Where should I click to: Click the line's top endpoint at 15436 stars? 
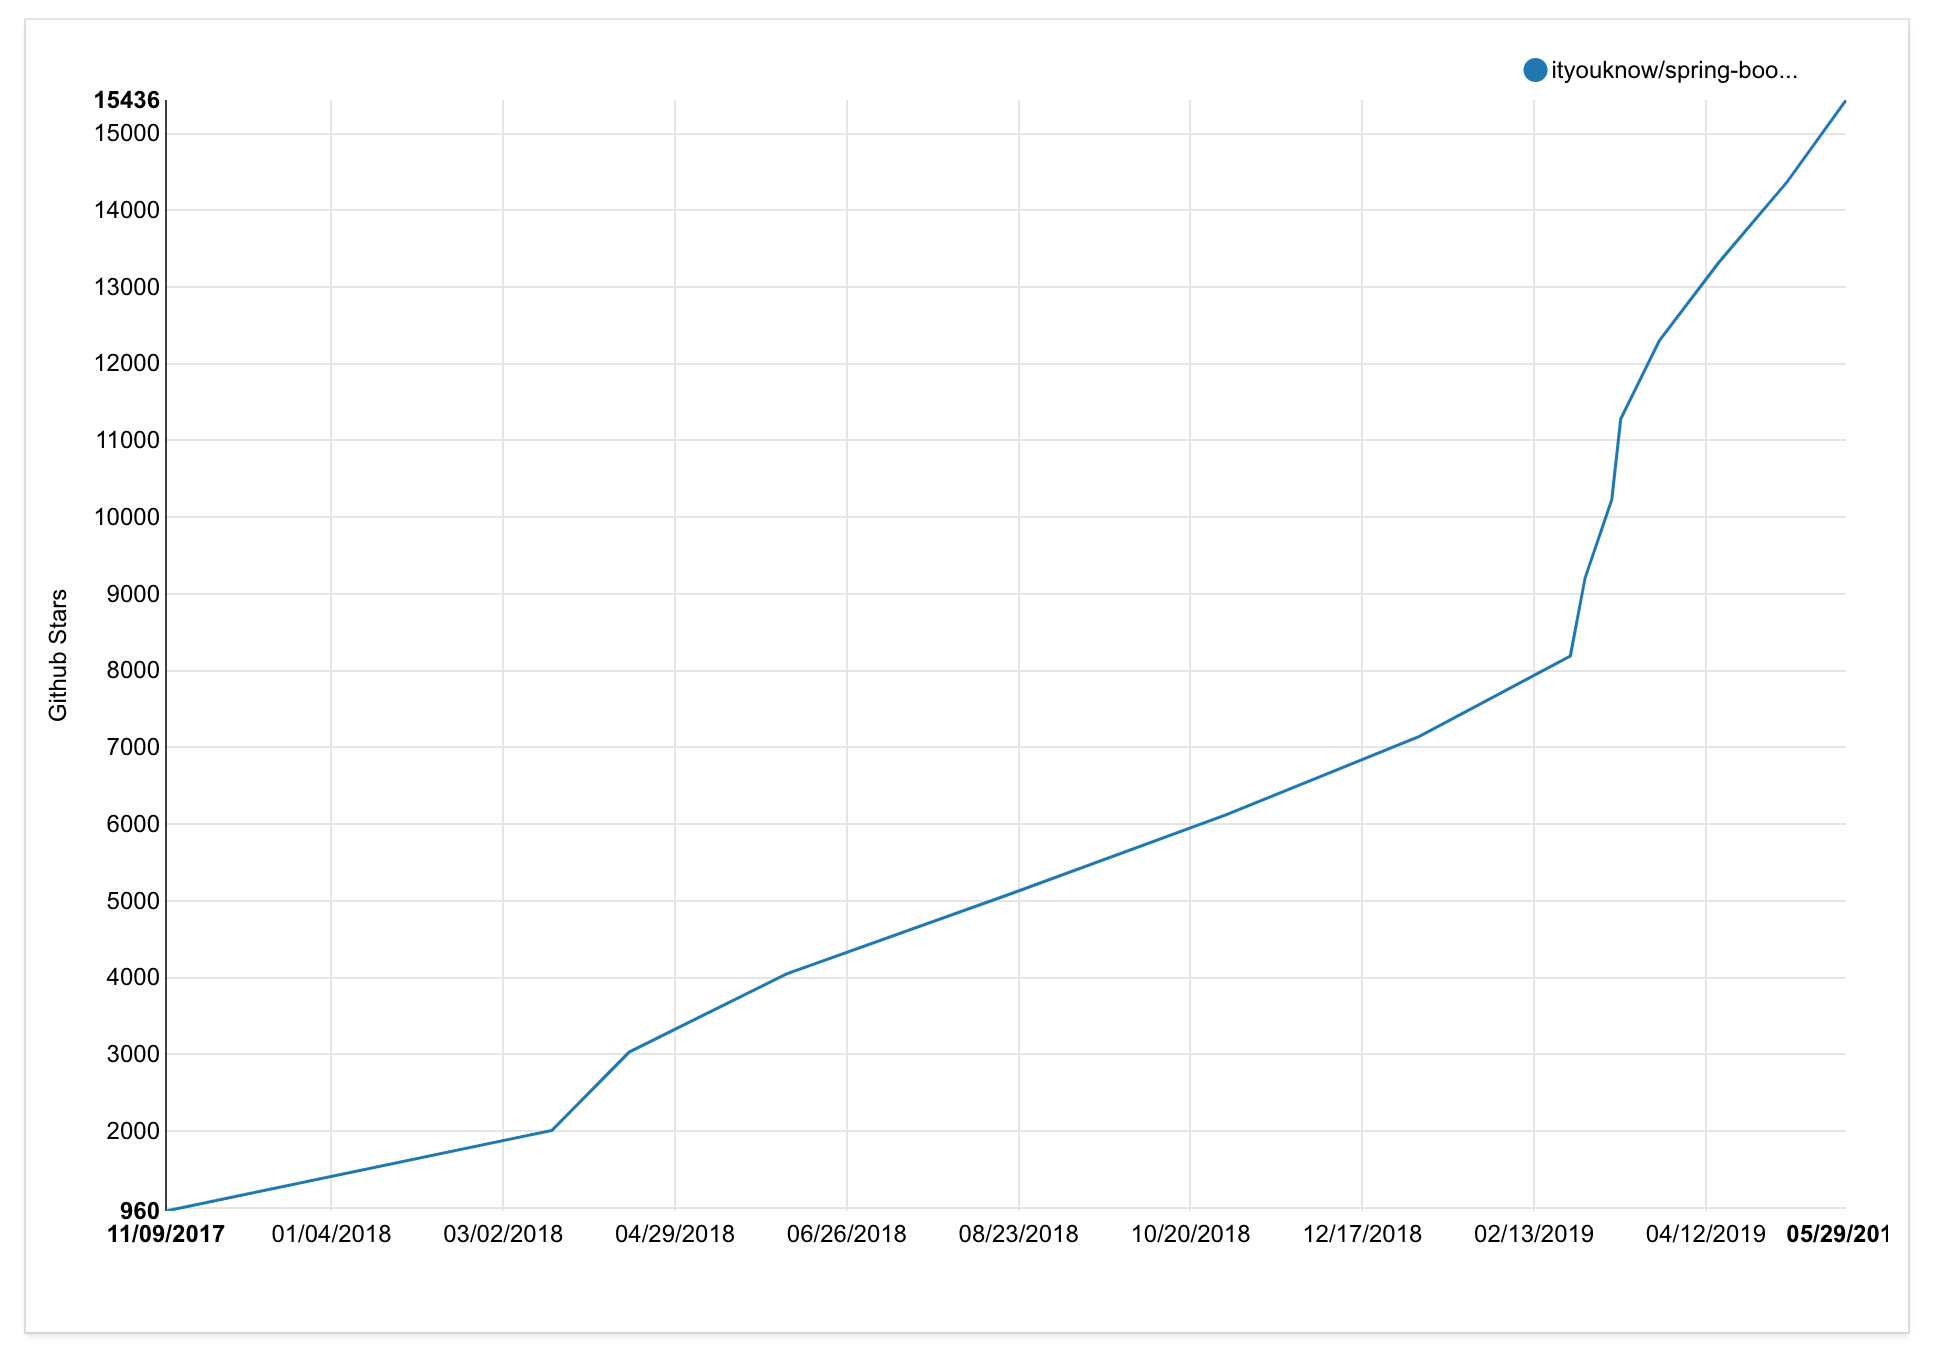pyautogui.click(x=1844, y=102)
